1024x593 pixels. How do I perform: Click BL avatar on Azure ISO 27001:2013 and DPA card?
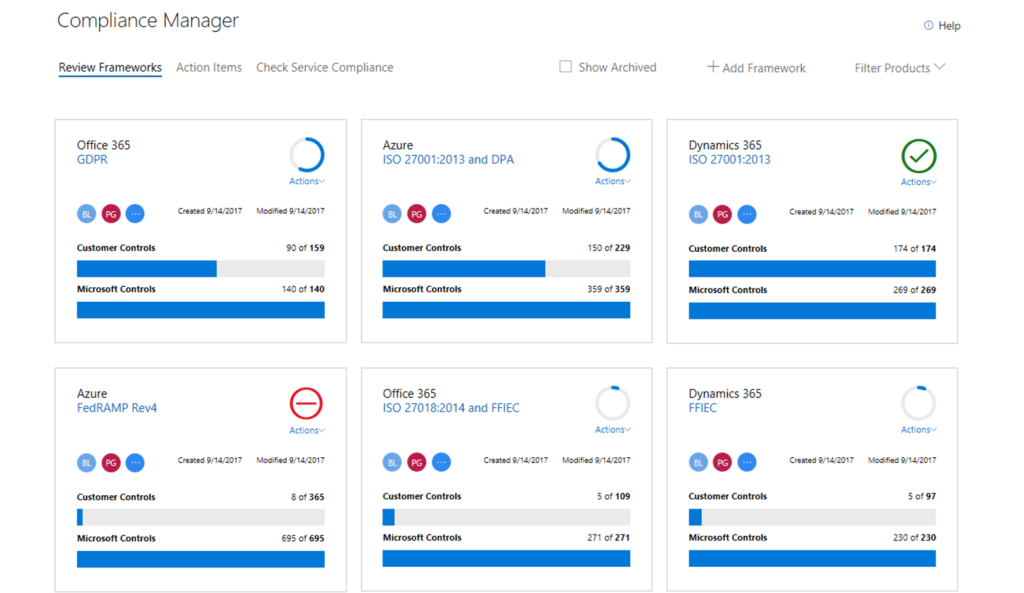click(x=392, y=214)
